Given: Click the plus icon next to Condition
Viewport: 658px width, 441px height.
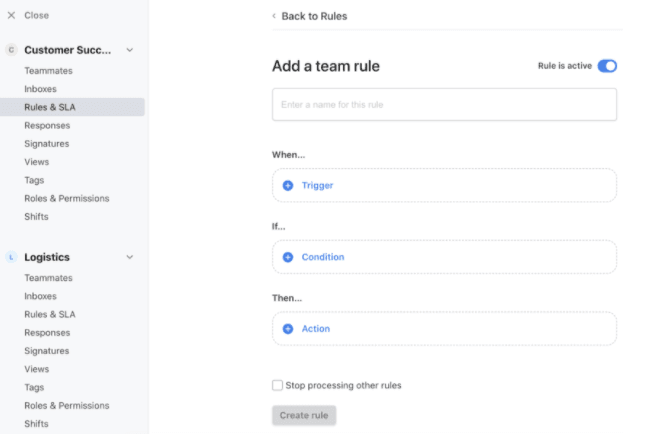Looking at the screenshot, I should pyautogui.click(x=288, y=257).
